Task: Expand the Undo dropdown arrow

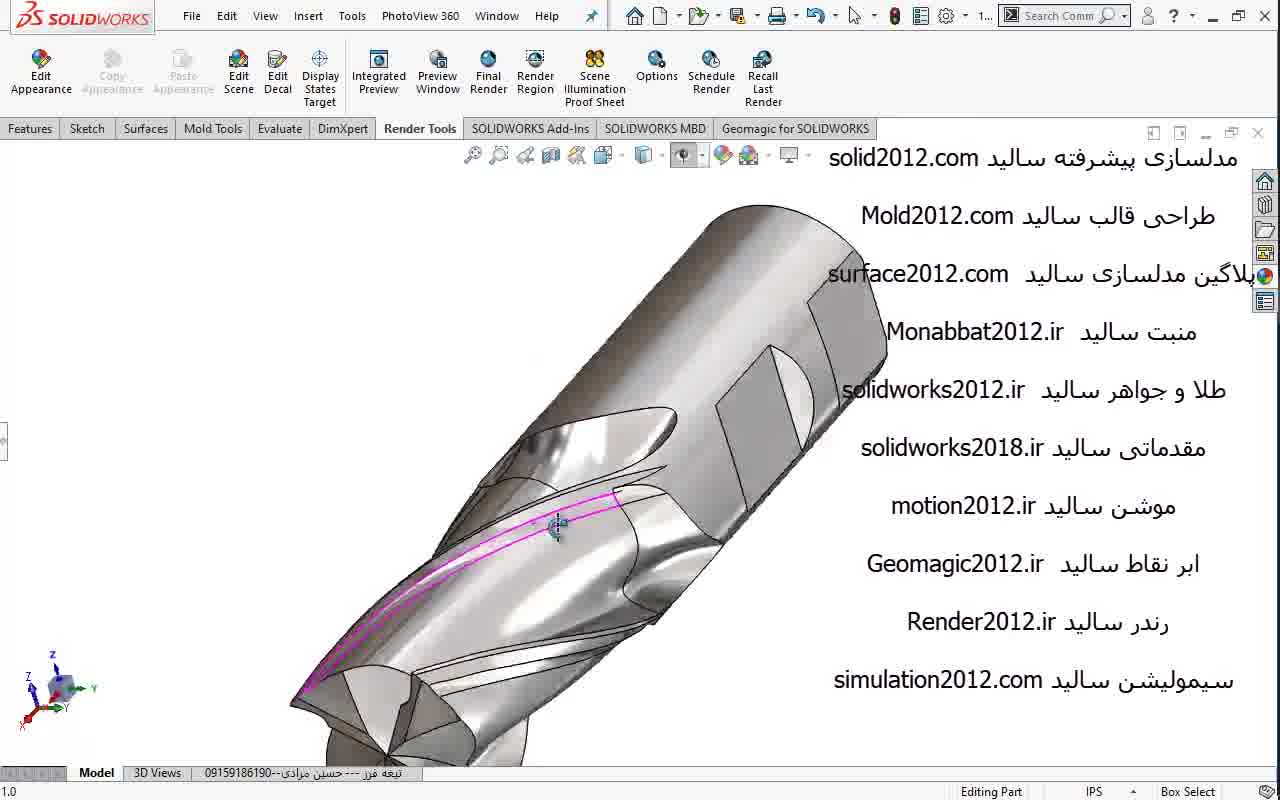Action: pyautogui.click(x=835, y=16)
